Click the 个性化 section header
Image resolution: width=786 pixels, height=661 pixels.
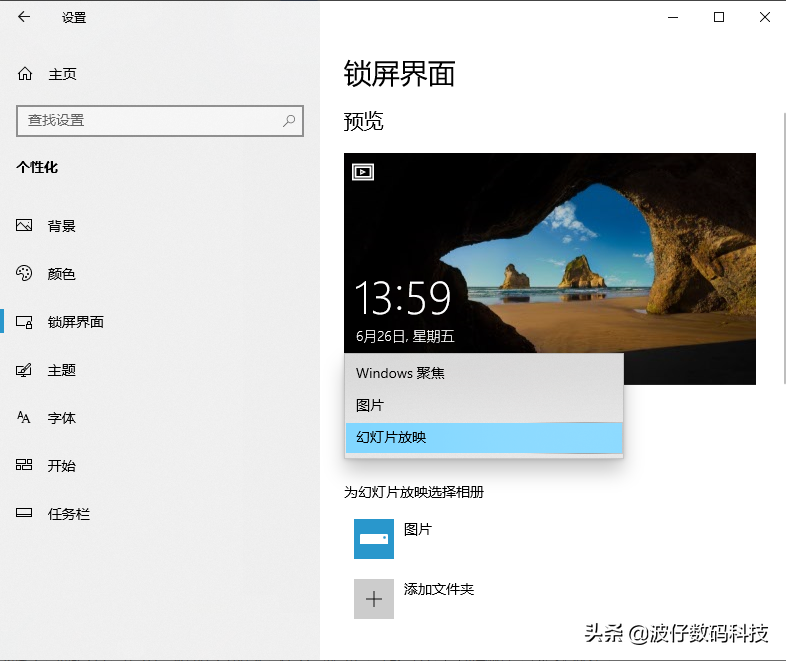click(x=37, y=167)
